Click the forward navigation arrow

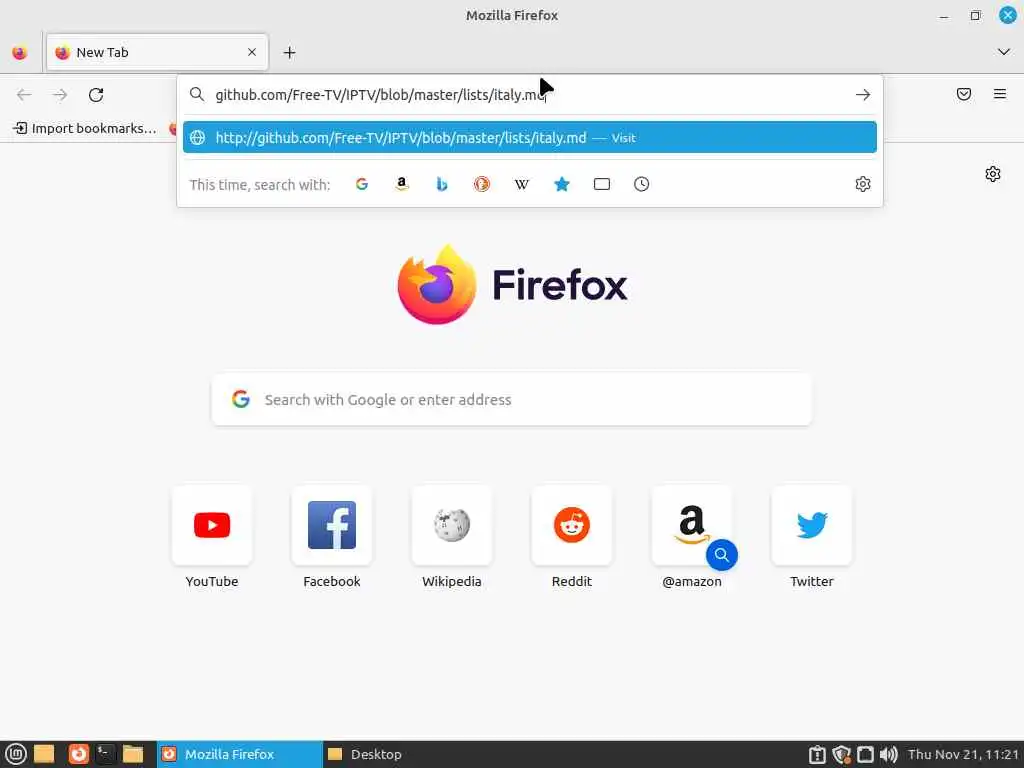point(60,95)
